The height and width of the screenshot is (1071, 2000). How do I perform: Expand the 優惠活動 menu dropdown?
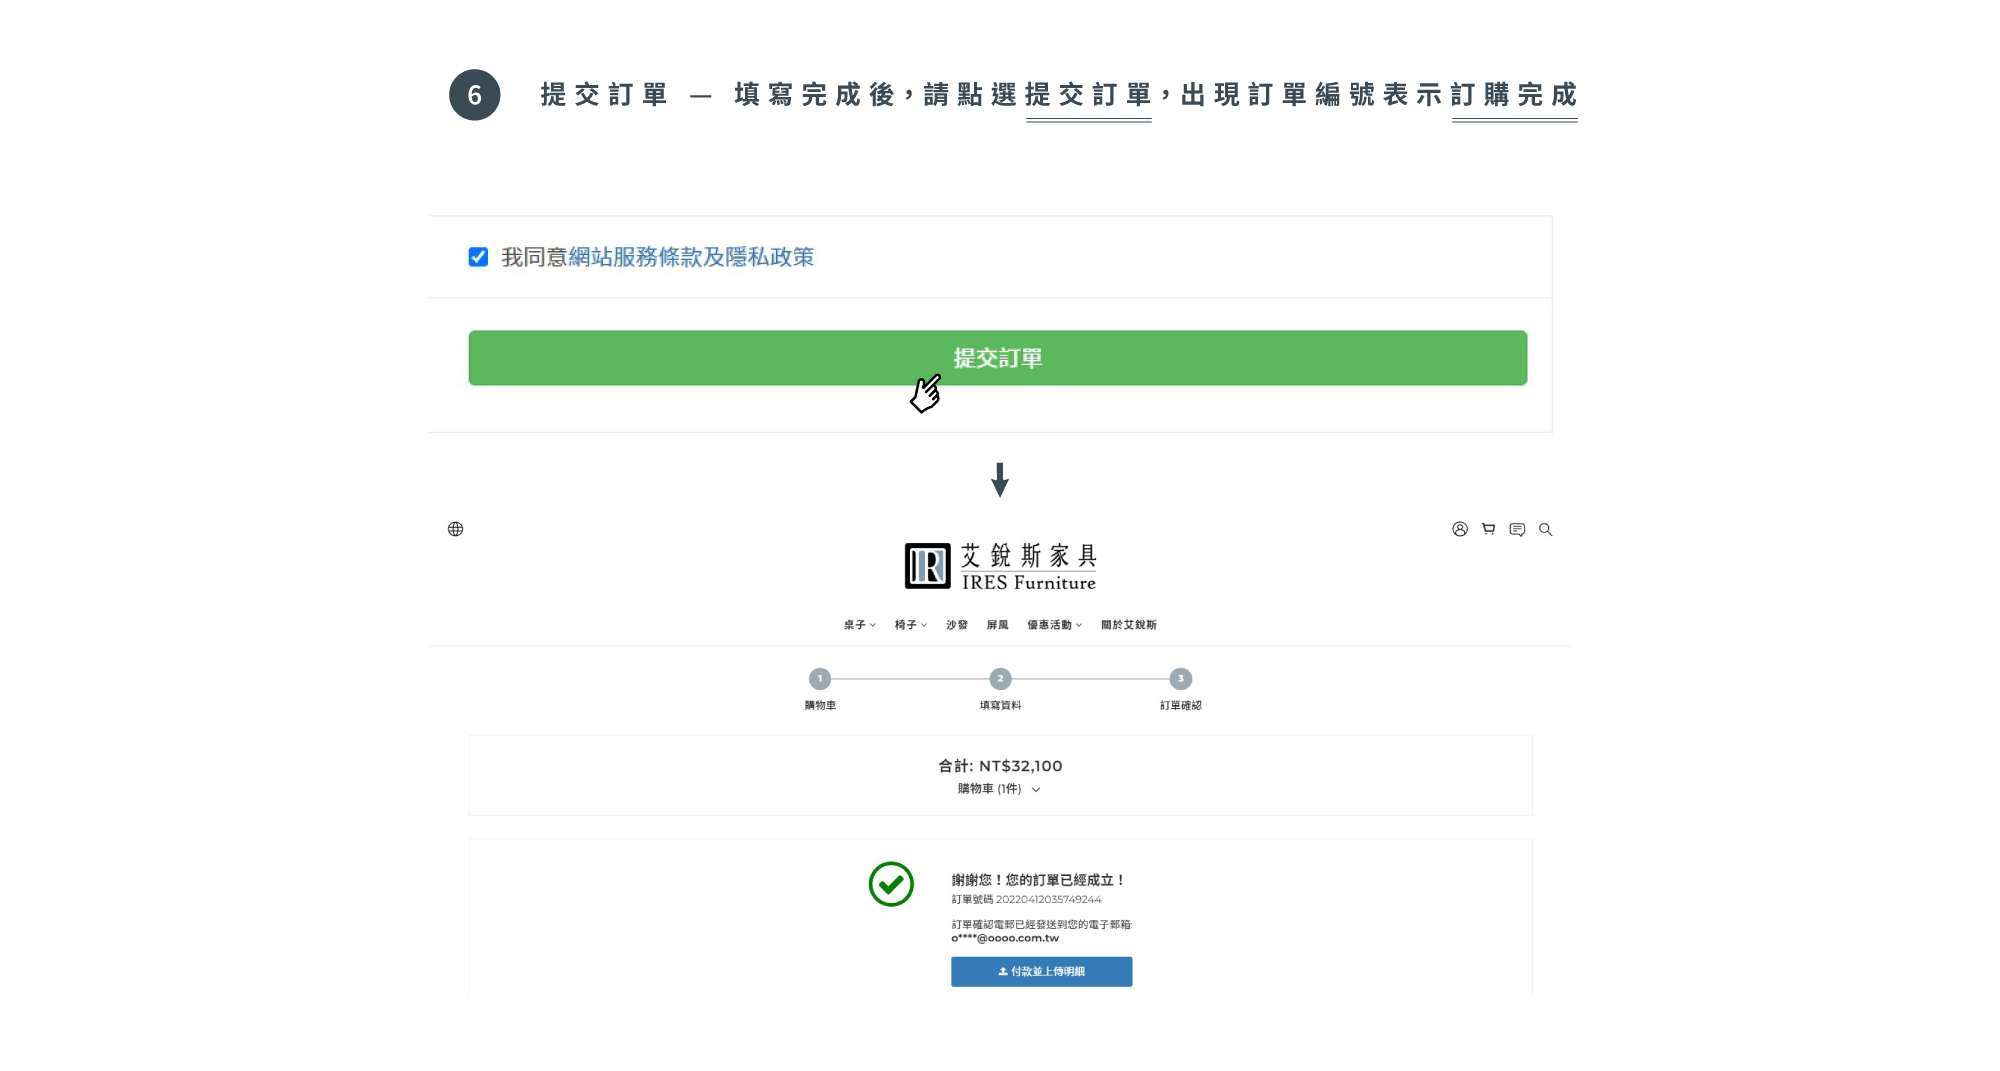1054,625
